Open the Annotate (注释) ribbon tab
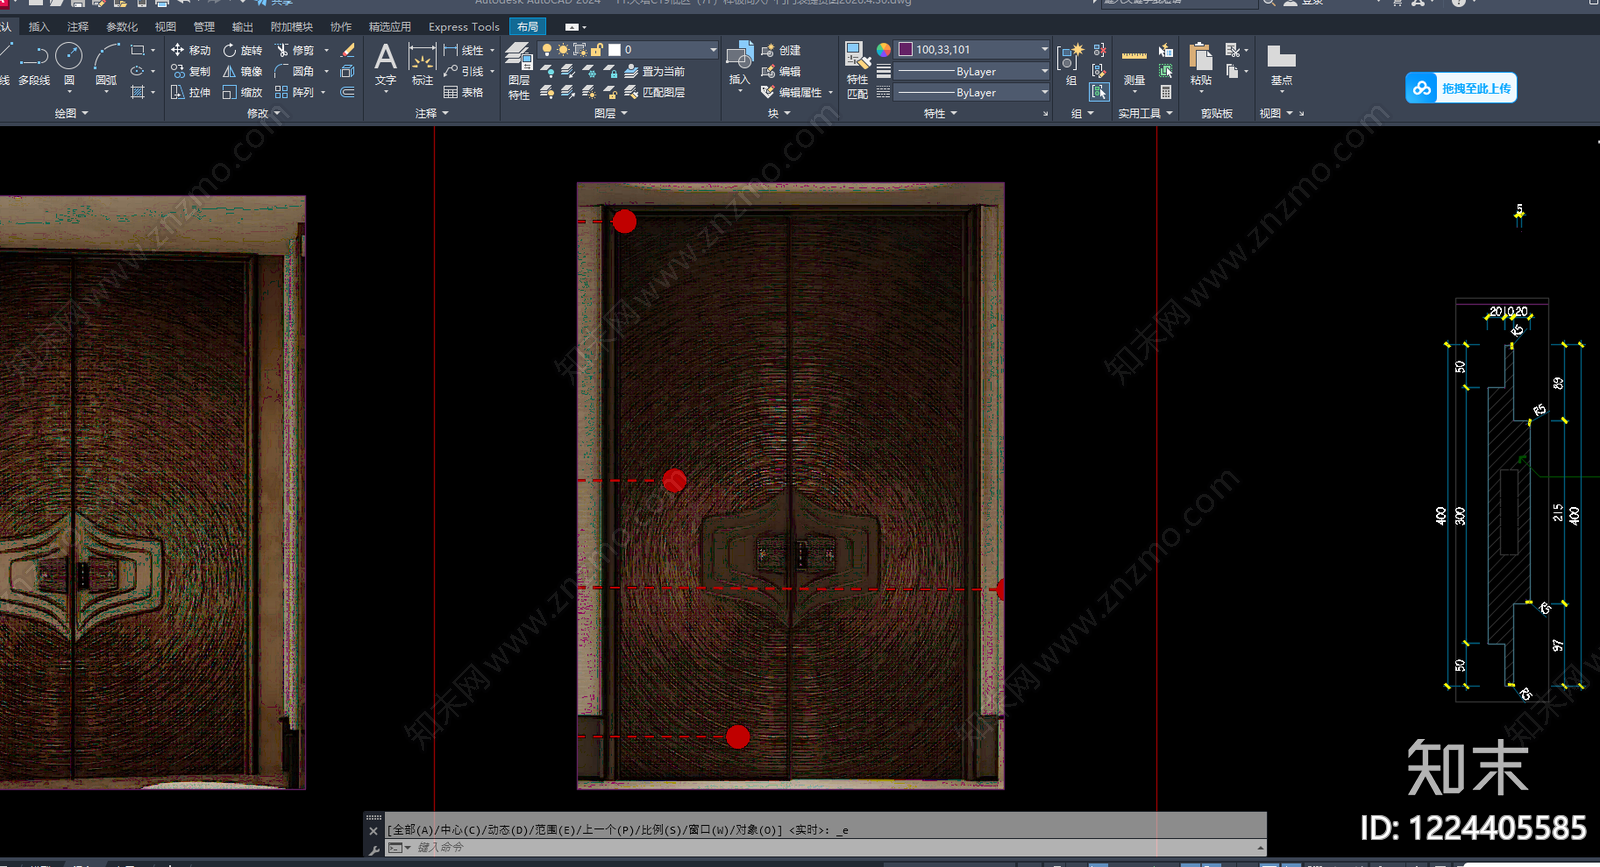Image resolution: width=1600 pixels, height=867 pixels. click(x=77, y=27)
